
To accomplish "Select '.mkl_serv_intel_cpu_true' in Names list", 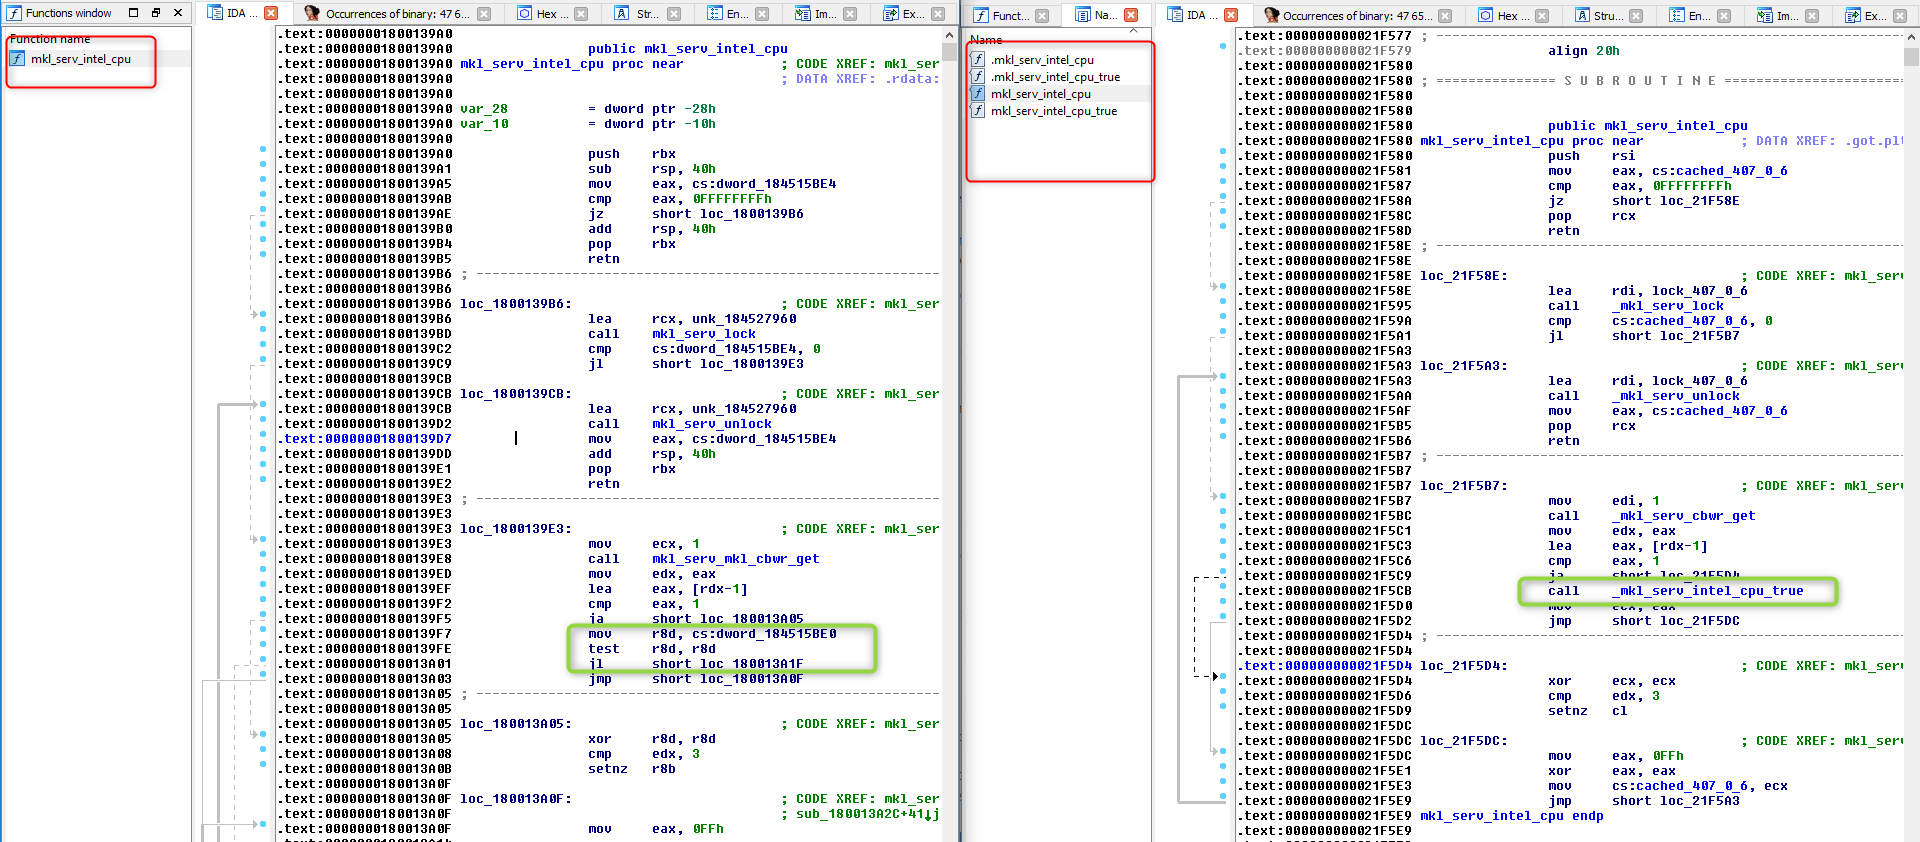I will (1055, 77).
